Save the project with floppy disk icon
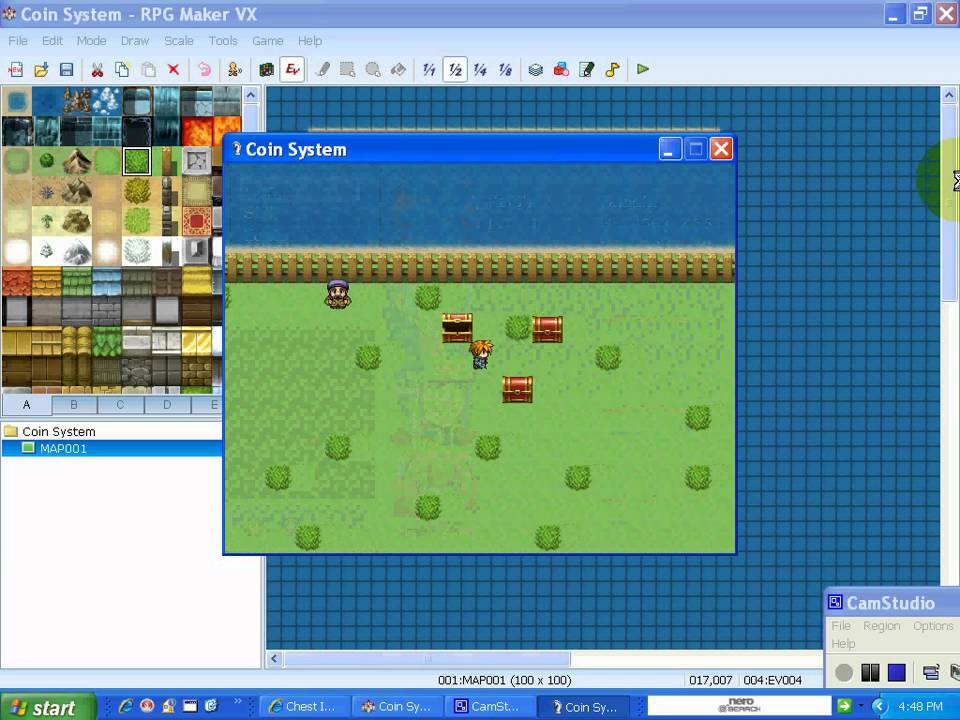Image resolution: width=960 pixels, height=720 pixels. click(66, 69)
